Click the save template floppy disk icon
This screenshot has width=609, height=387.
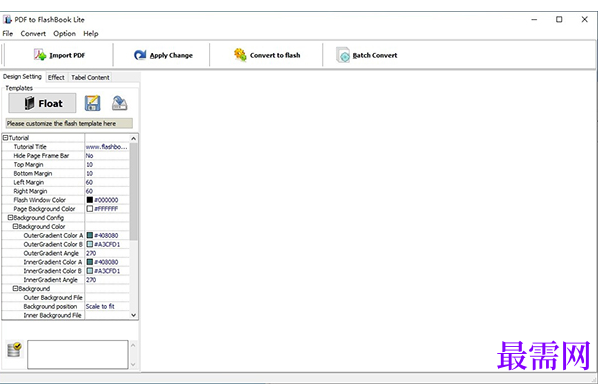[92, 103]
